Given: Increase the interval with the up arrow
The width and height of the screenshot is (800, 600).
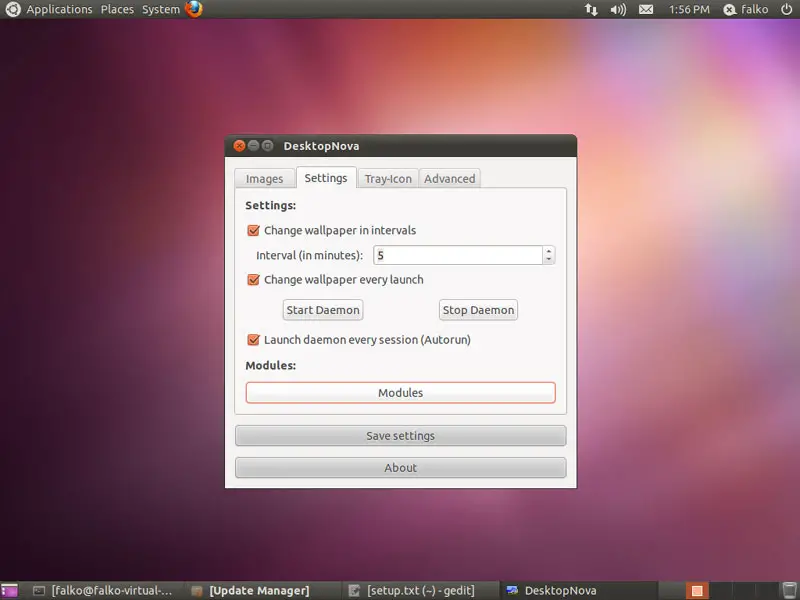Looking at the screenshot, I should click(x=548, y=251).
